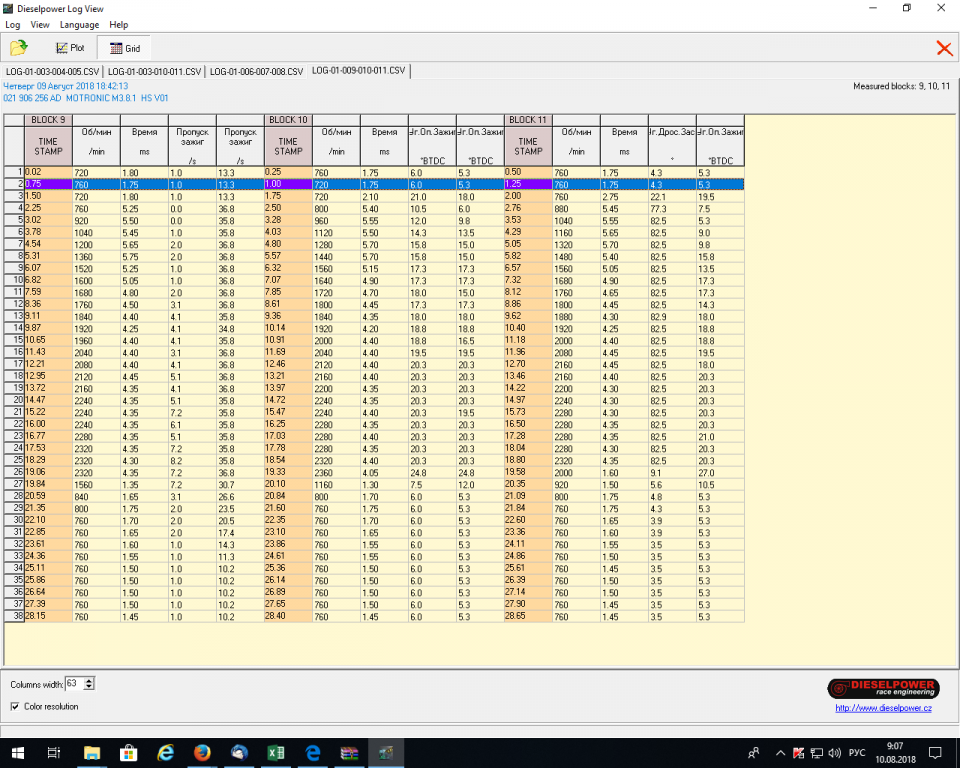Toggle the Color resolution checkbox
Image resolution: width=960 pixels, height=768 pixels.
15,707
